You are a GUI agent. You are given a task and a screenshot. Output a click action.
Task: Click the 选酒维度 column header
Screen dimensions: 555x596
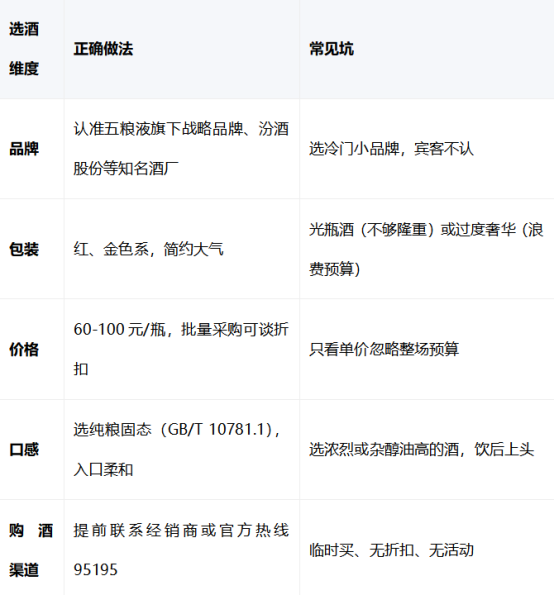24,49
